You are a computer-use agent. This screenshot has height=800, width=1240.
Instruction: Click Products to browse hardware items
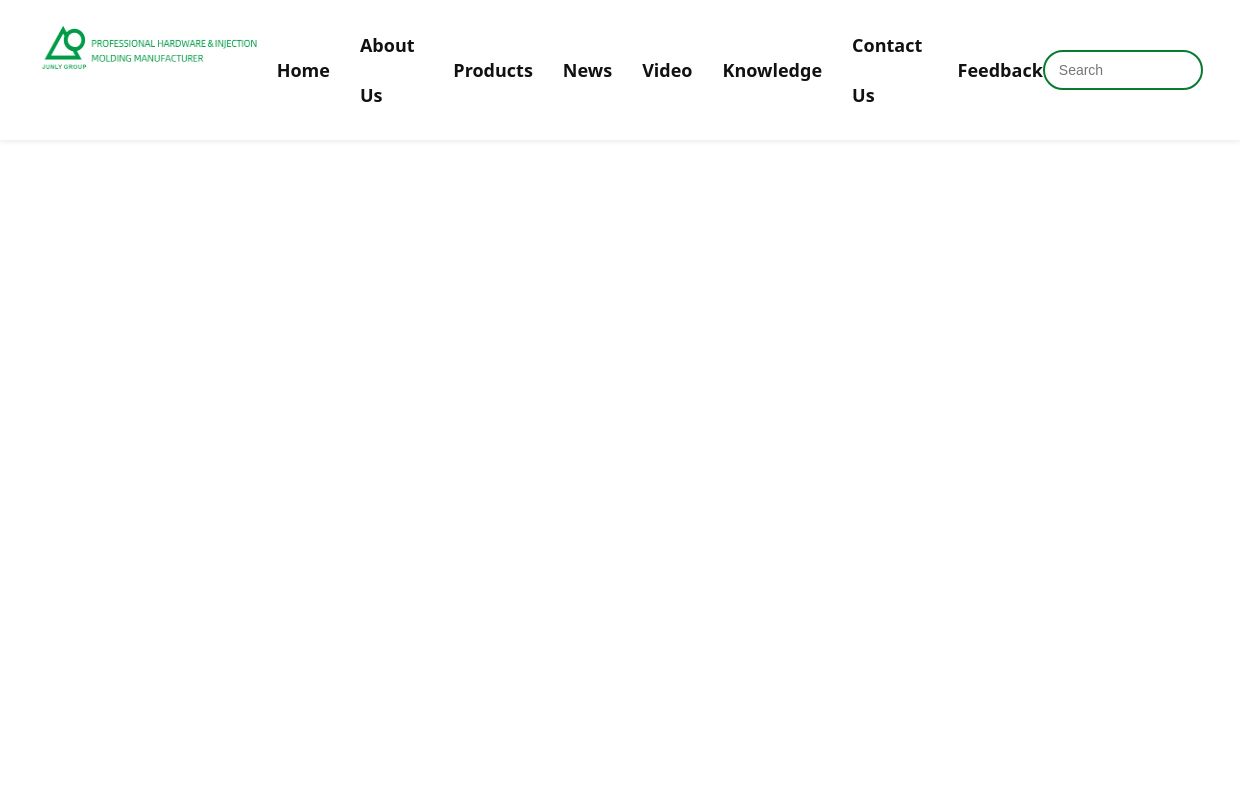493,70
